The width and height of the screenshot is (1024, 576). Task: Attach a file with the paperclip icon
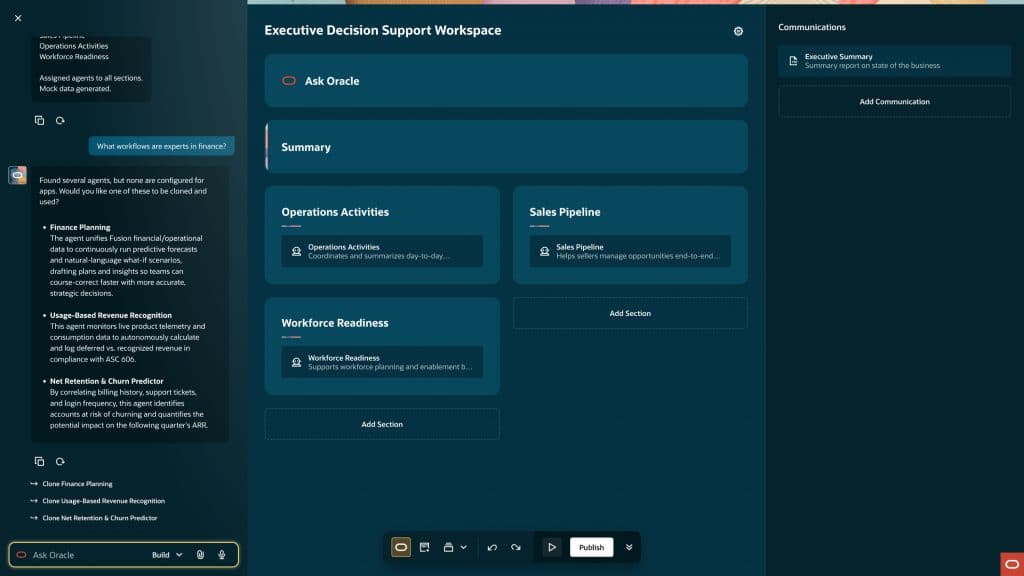(x=200, y=555)
